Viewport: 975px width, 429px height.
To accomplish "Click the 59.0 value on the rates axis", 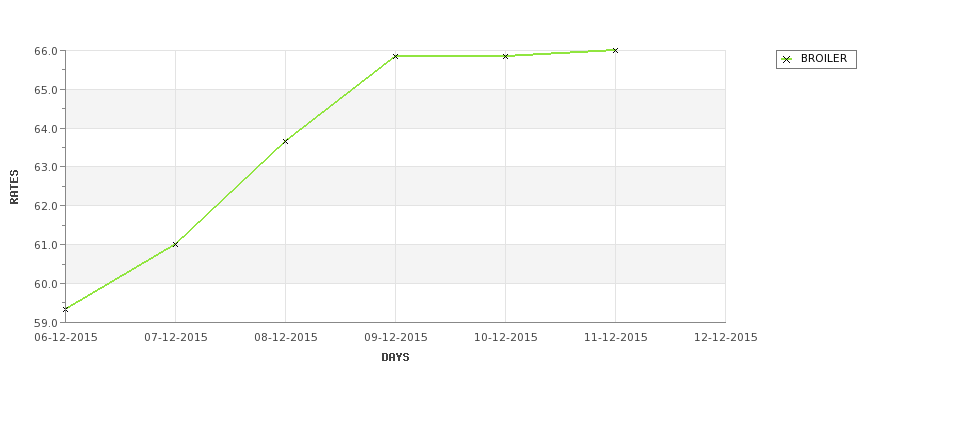I will click(x=47, y=323).
